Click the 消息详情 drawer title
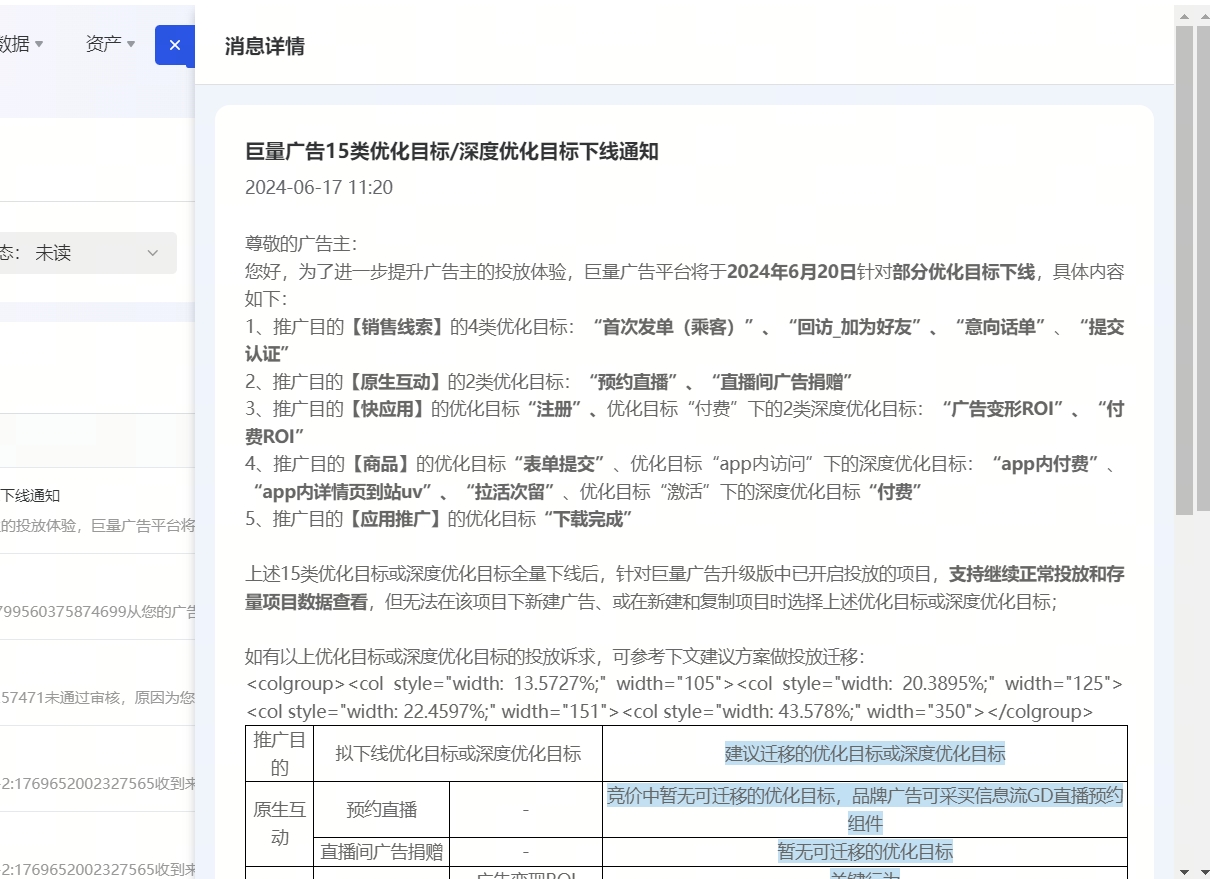This screenshot has height=879, width=1210. 265,46
